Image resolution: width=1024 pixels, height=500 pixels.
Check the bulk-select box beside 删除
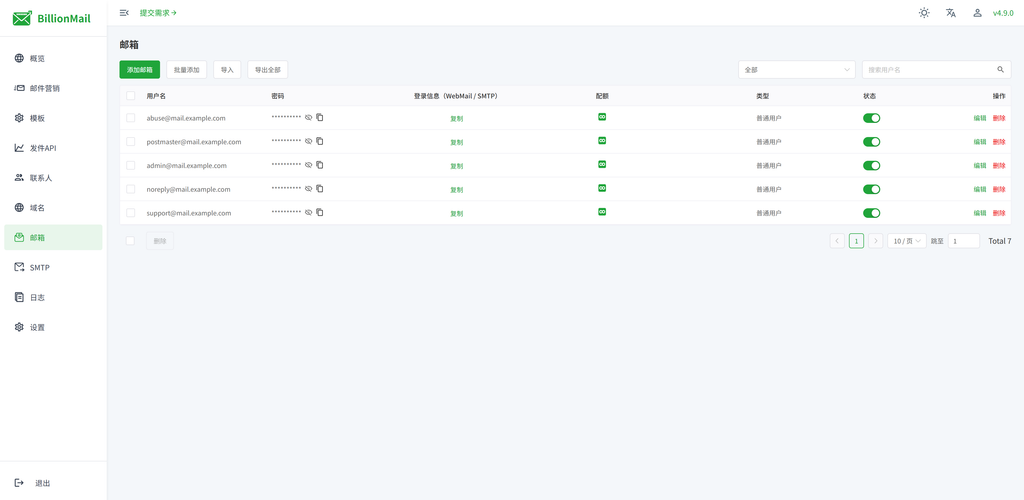tap(131, 241)
